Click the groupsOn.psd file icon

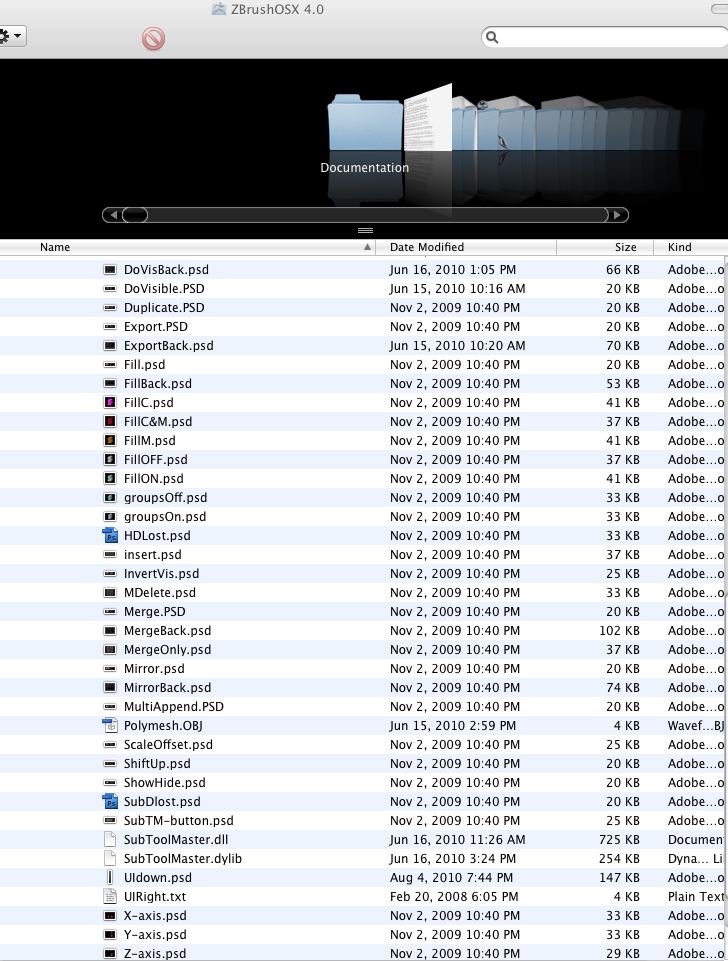pyautogui.click(x=110, y=517)
